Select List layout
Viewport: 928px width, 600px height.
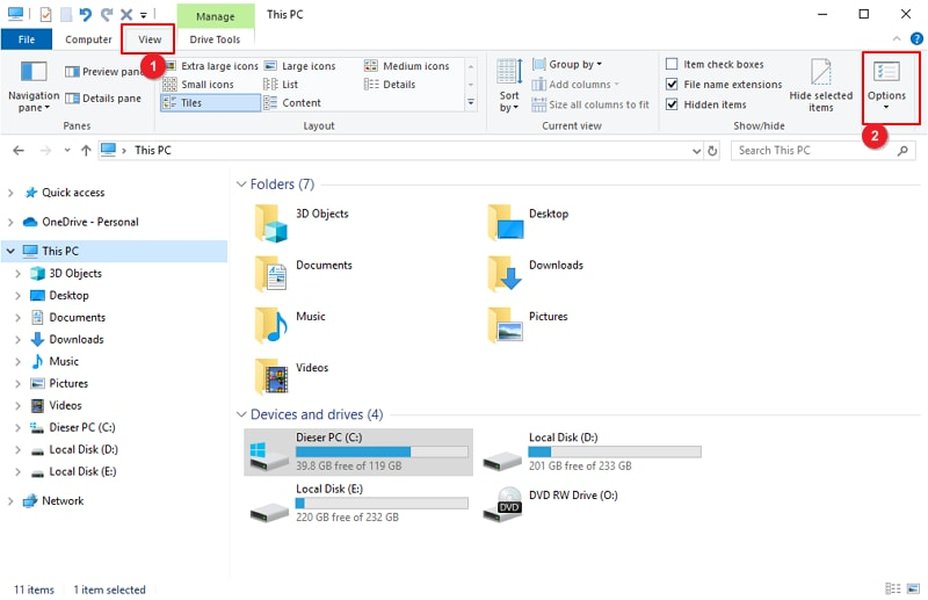click(281, 84)
